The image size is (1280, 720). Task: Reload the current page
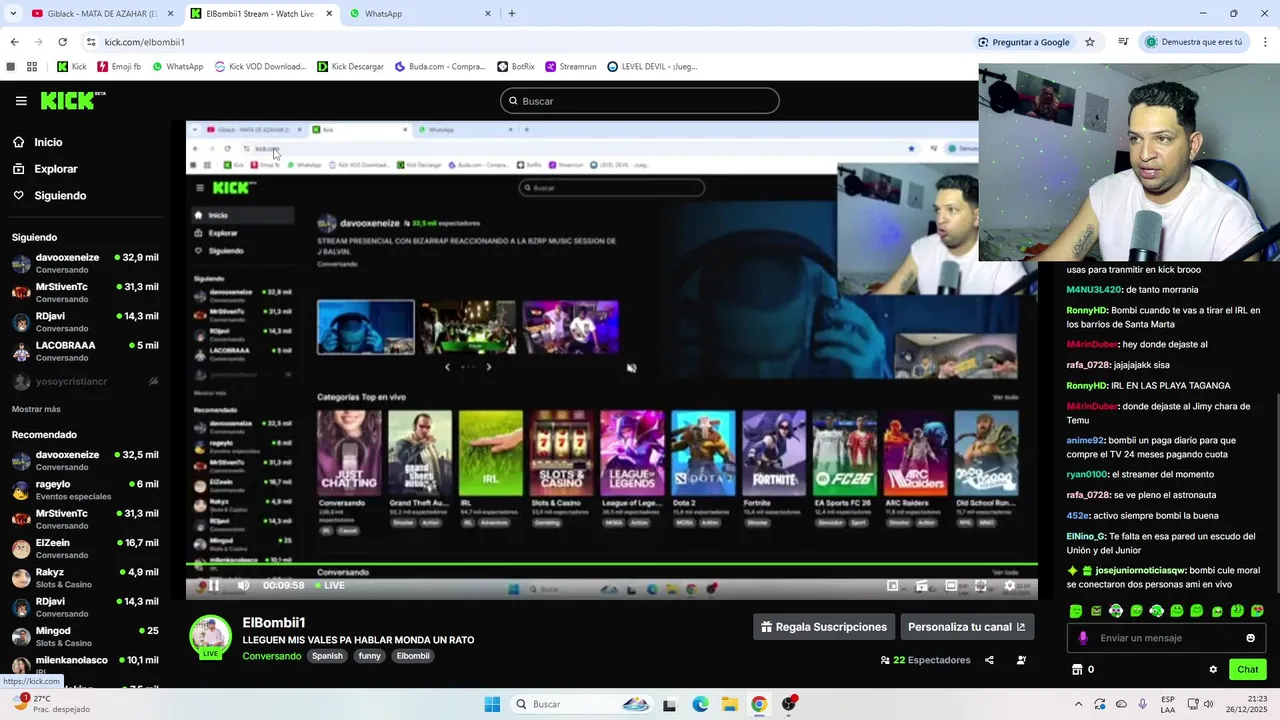click(x=62, y=42)
